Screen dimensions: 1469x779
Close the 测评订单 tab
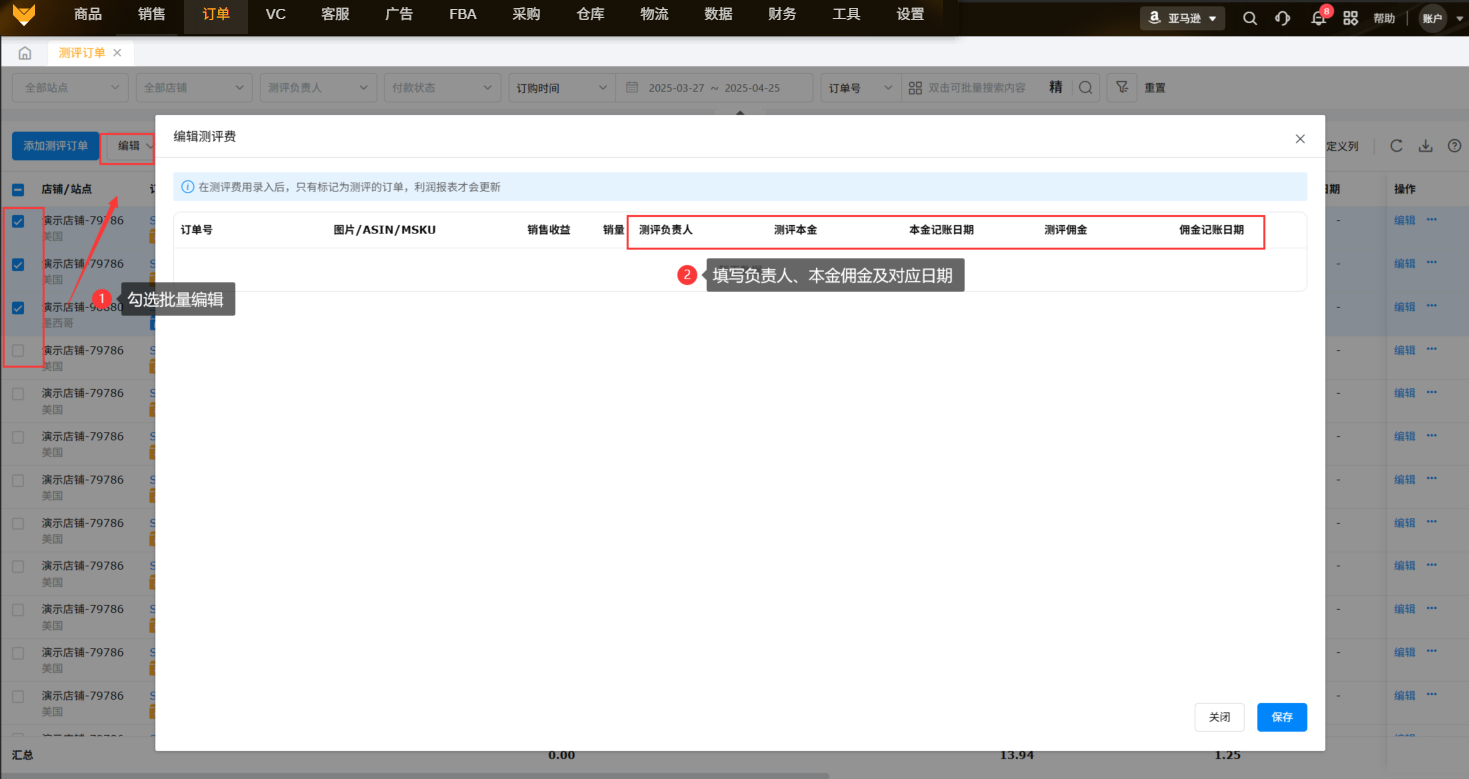[x=117, y=53]
